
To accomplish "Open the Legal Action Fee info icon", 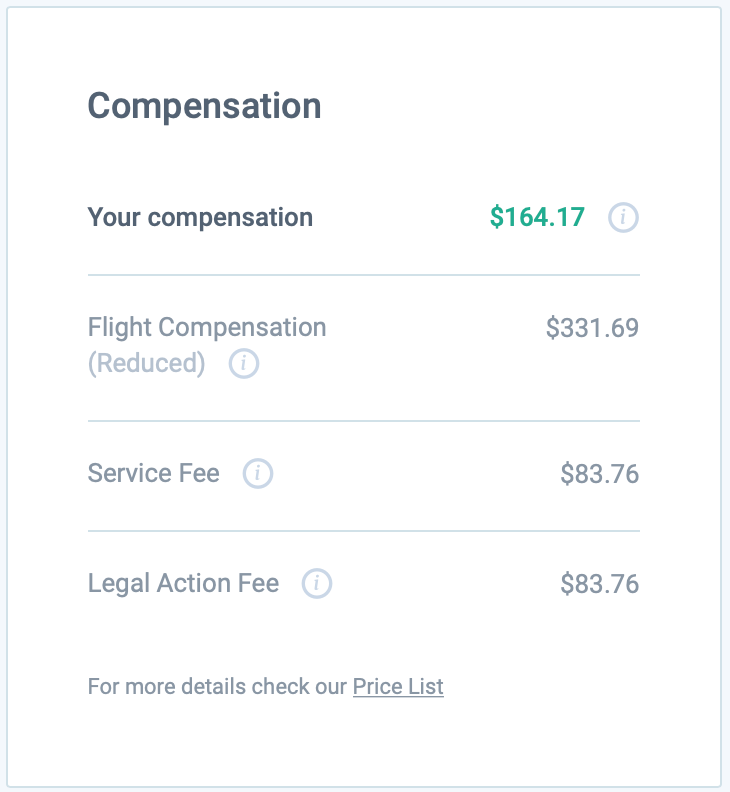I will [317, 583].
